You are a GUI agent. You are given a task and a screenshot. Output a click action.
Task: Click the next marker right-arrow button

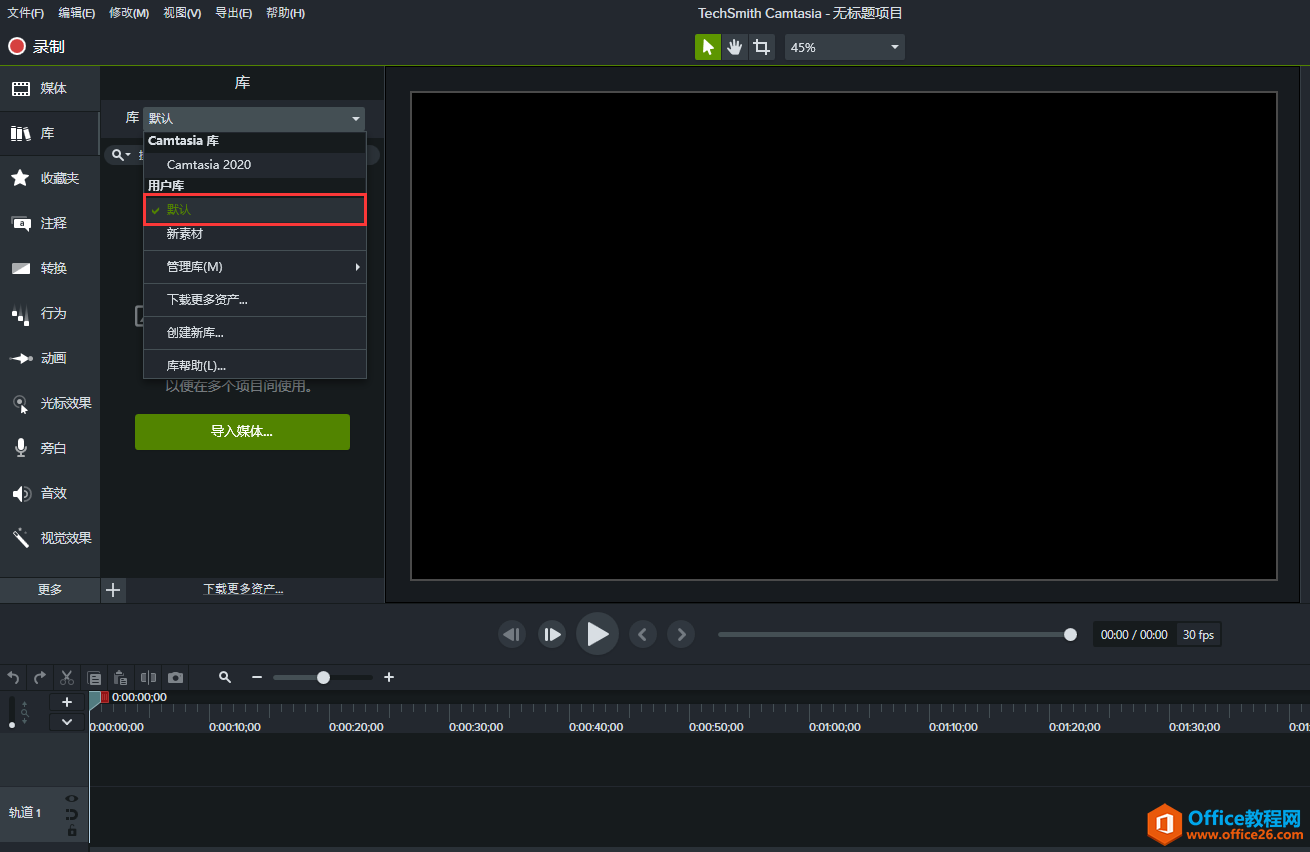point(681,634)
